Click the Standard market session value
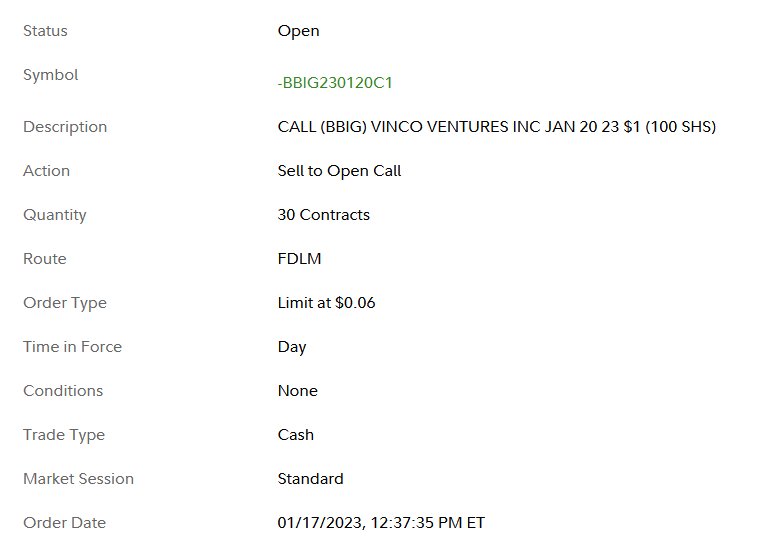The image size is (765, 551). click(310, 478)
